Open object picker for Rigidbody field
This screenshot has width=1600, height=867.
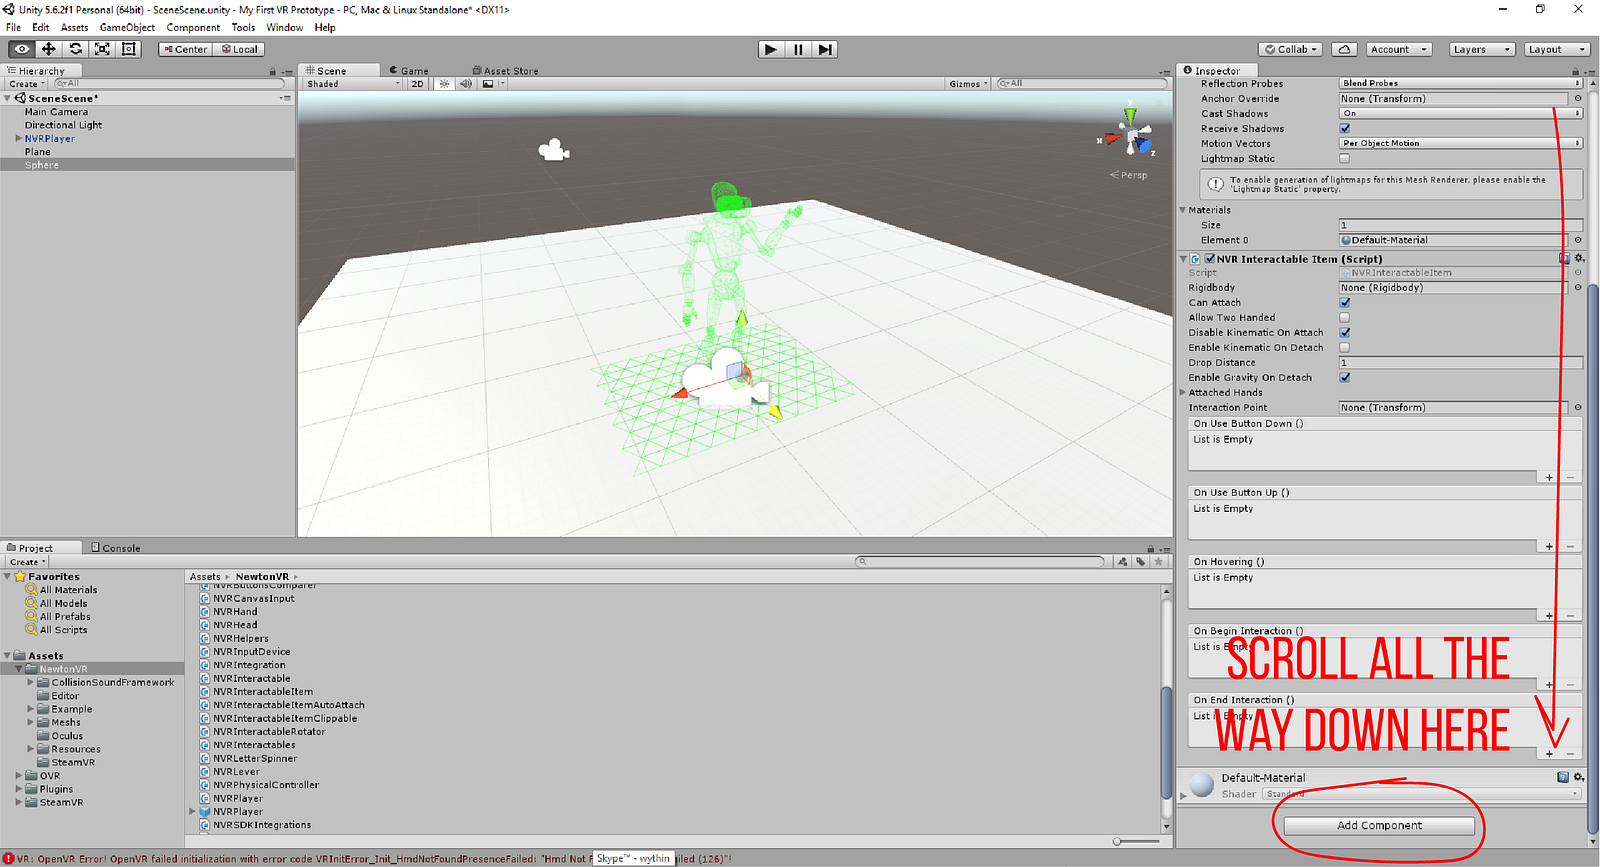click(x=1578, y=288)
